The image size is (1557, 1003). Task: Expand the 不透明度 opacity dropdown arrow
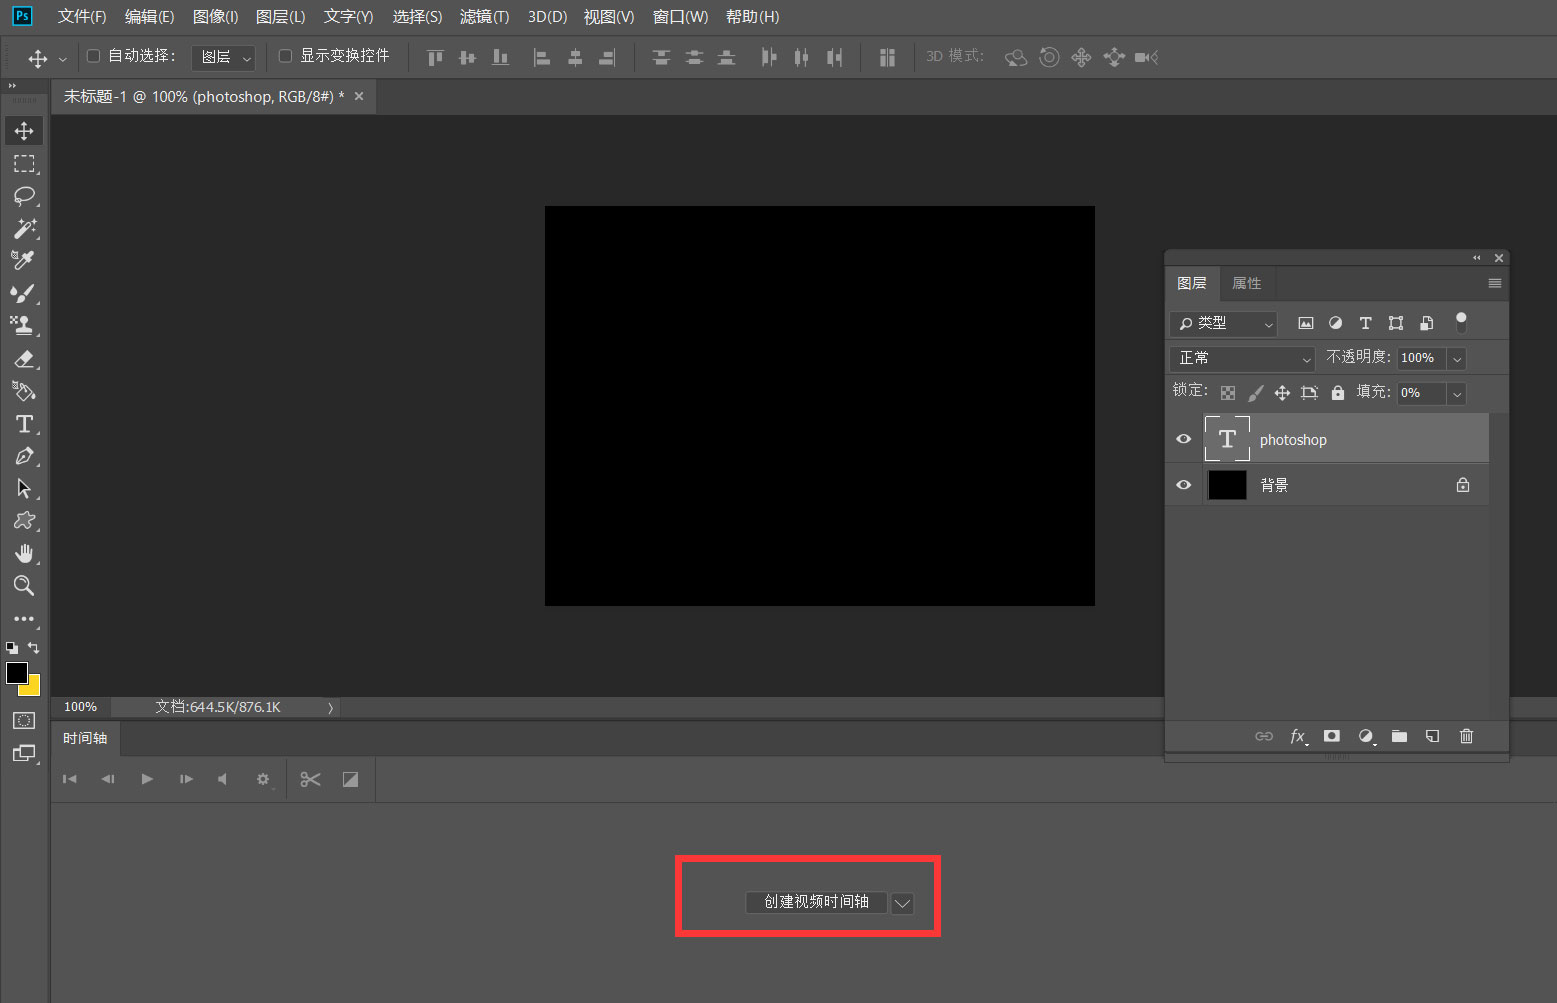click(x=1457, y=358)
